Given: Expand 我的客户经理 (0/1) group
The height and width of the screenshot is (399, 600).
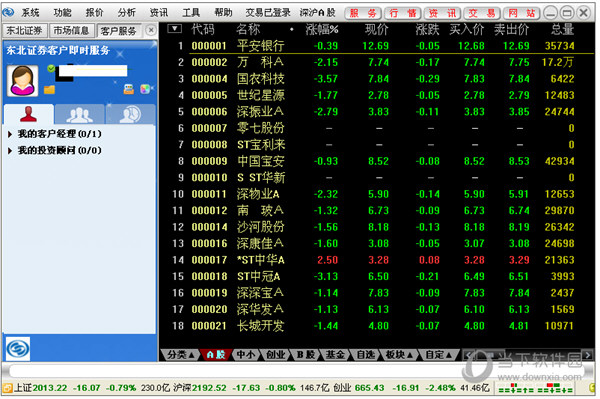Looking at the screenshot, I should coord(54,134).
